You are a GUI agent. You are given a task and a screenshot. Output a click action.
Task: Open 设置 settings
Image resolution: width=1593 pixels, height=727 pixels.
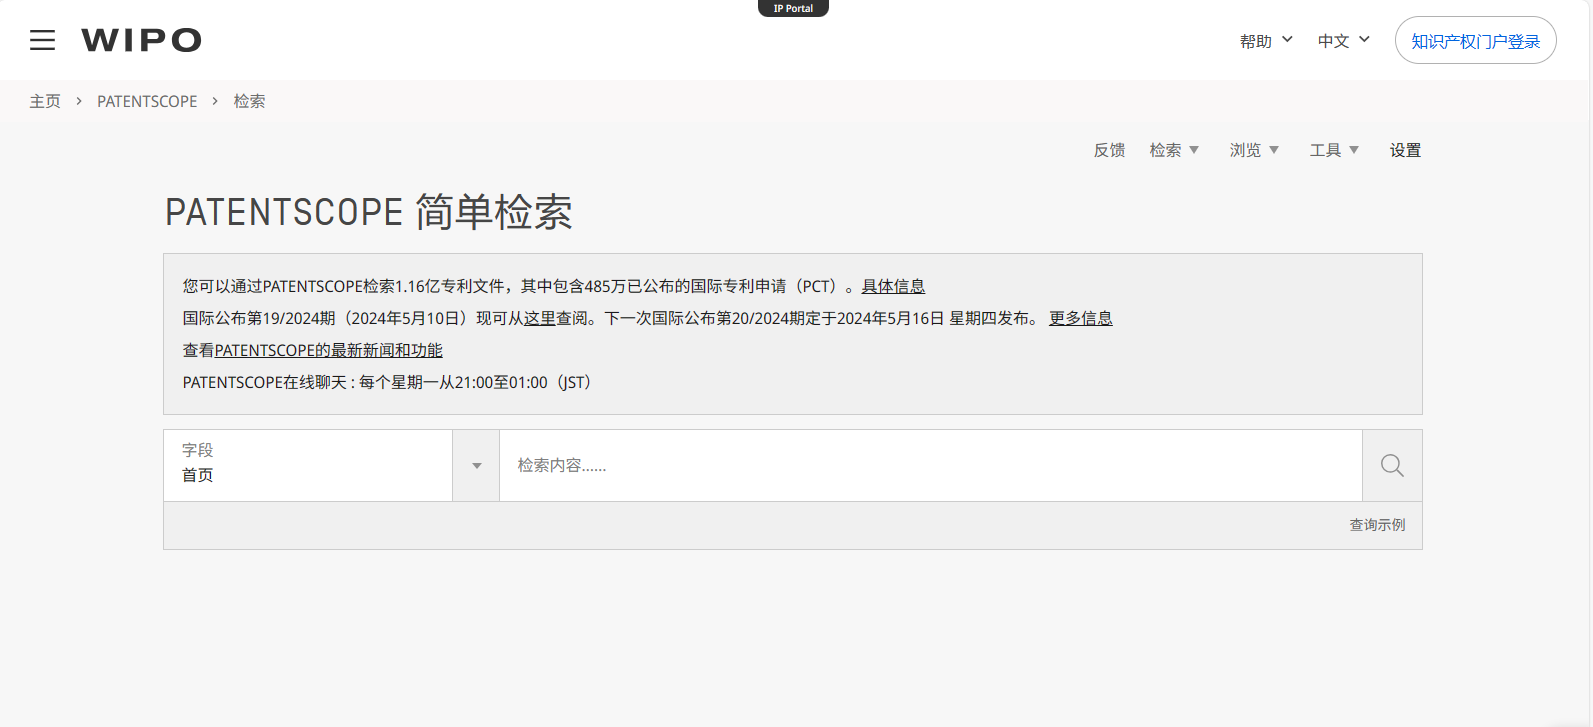pos(1405,150)
